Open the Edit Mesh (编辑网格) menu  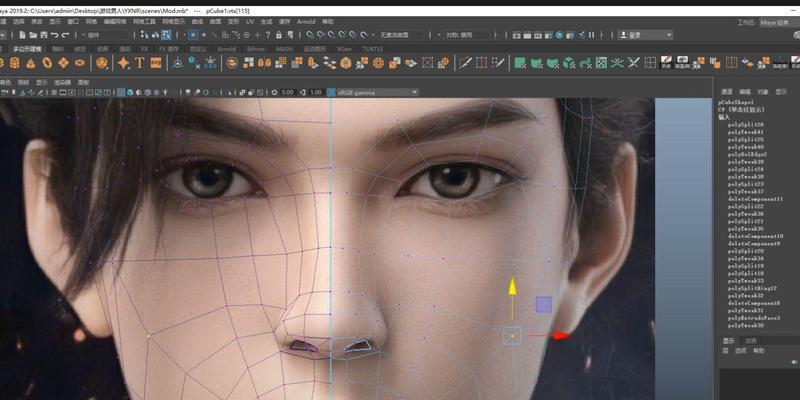click(x=115, y=22)
